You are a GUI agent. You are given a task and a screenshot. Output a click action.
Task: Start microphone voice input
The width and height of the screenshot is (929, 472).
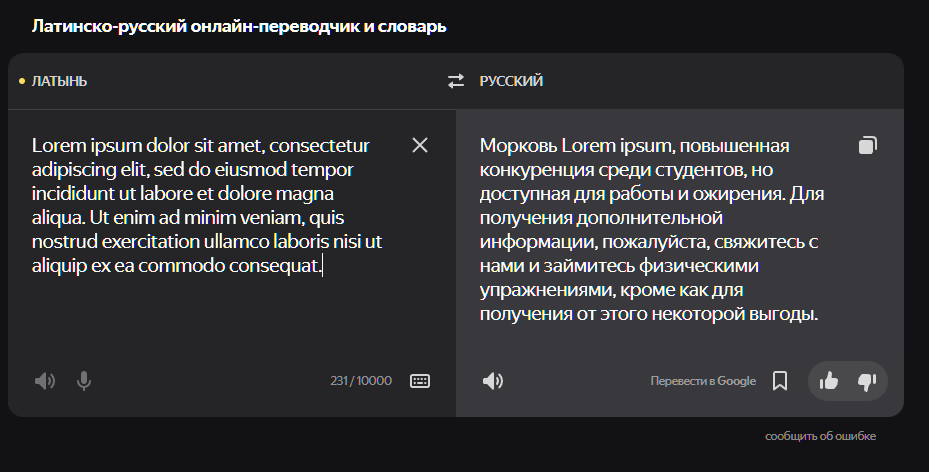(84, 381)
